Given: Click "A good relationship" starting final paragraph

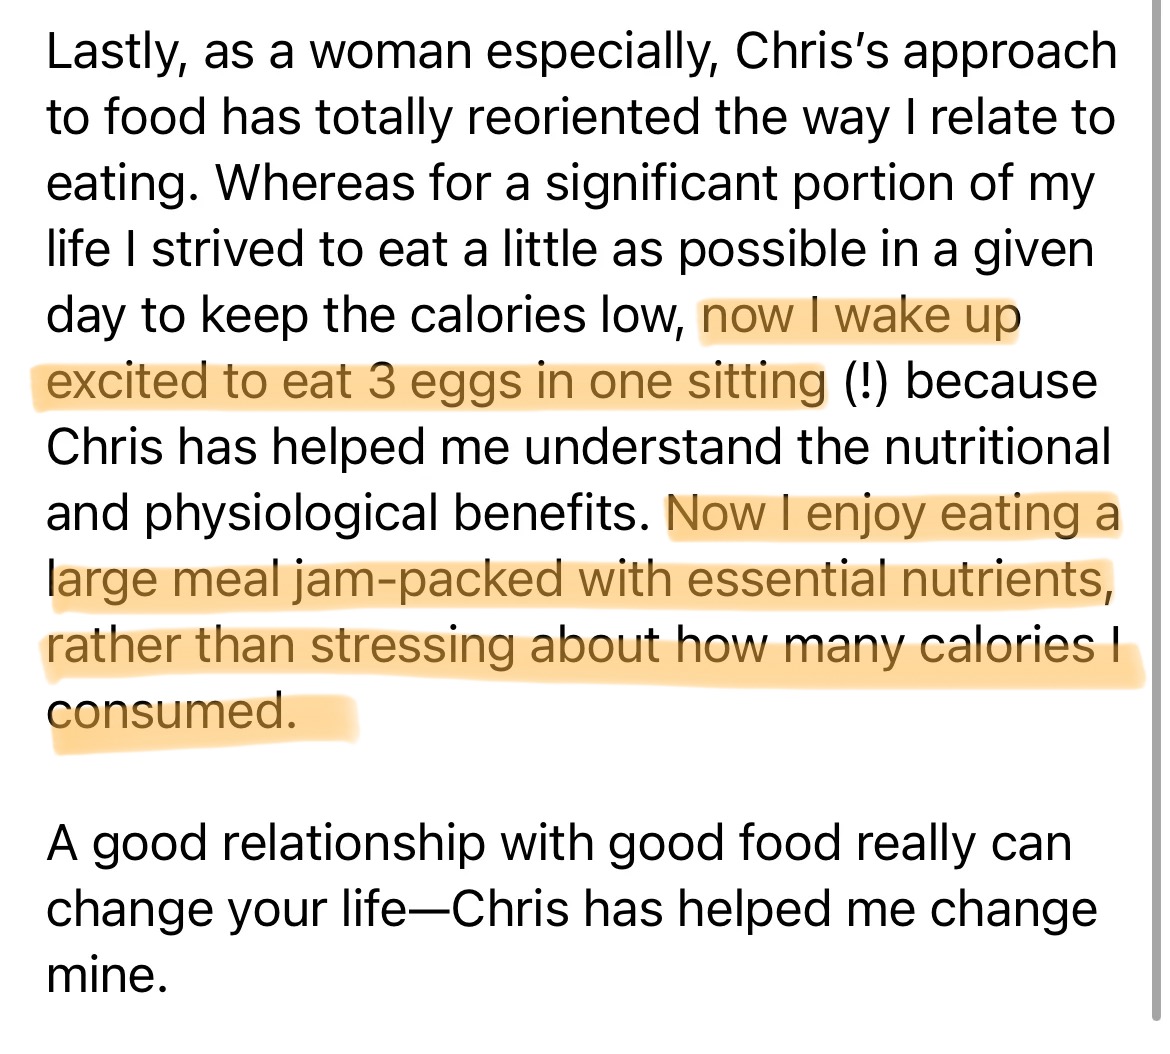Looking at the screenshot, I should (266, 843).
